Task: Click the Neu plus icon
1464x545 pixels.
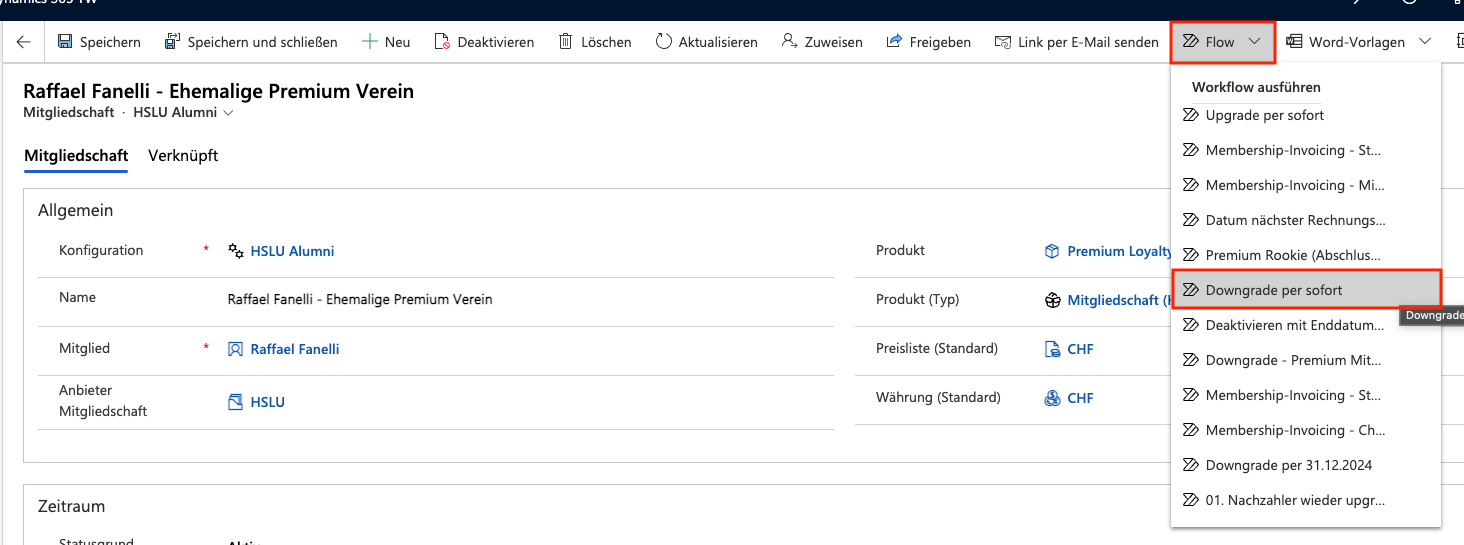Action: [x=369, y=42]
